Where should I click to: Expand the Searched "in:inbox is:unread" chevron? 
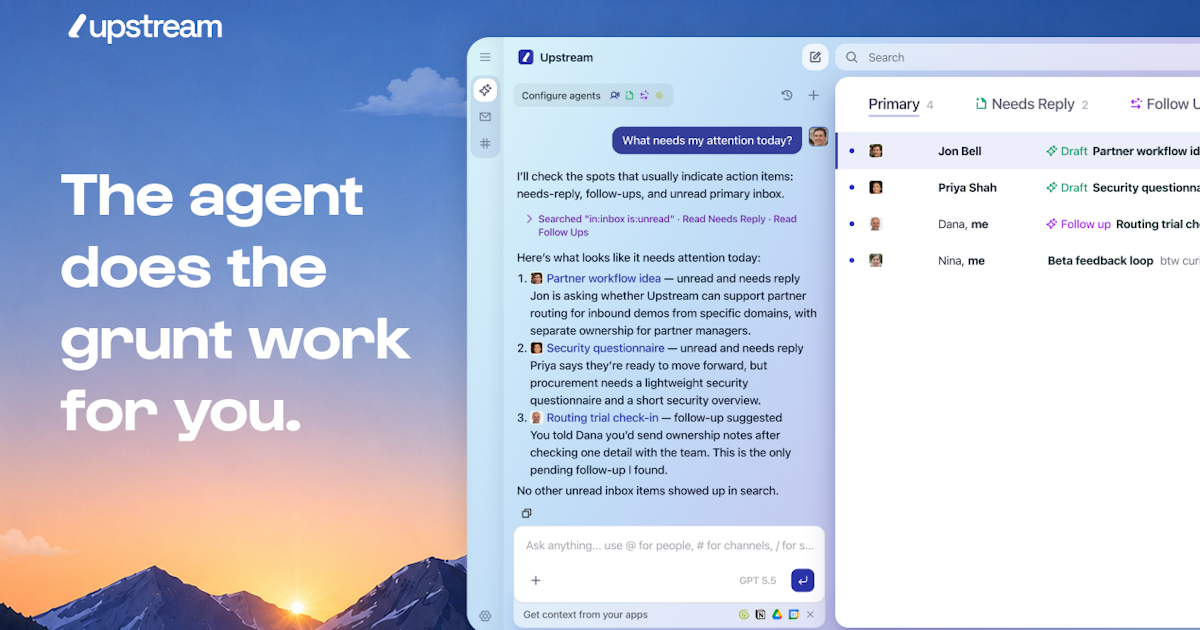coord(529,219)
